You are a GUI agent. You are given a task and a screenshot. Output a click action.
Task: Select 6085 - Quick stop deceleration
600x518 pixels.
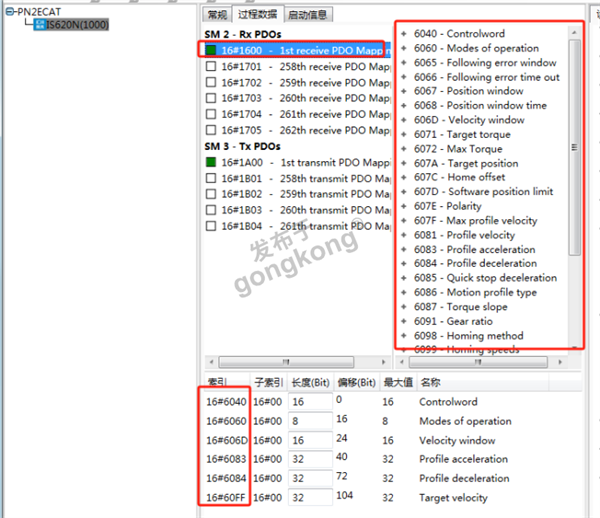point(485,278)
